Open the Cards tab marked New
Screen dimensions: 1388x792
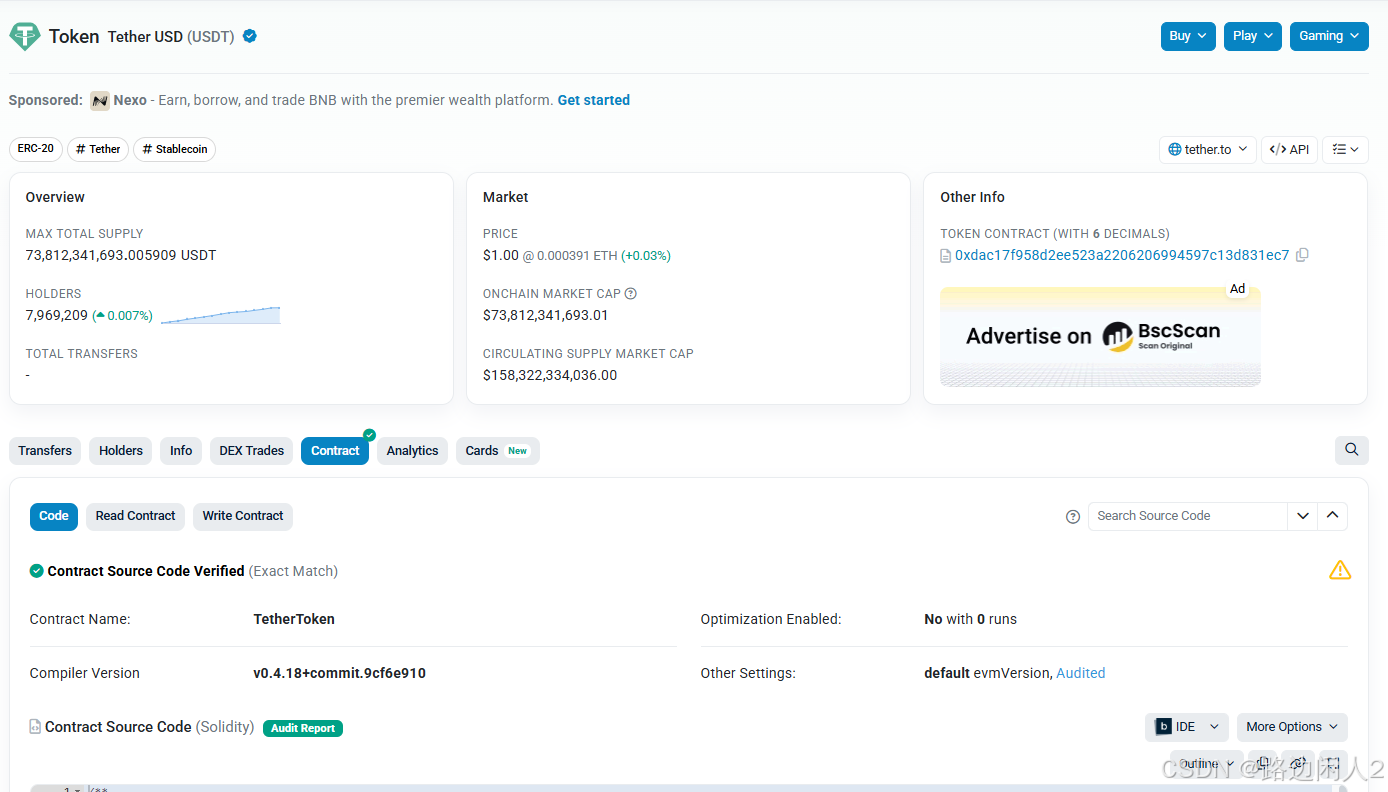497,451
